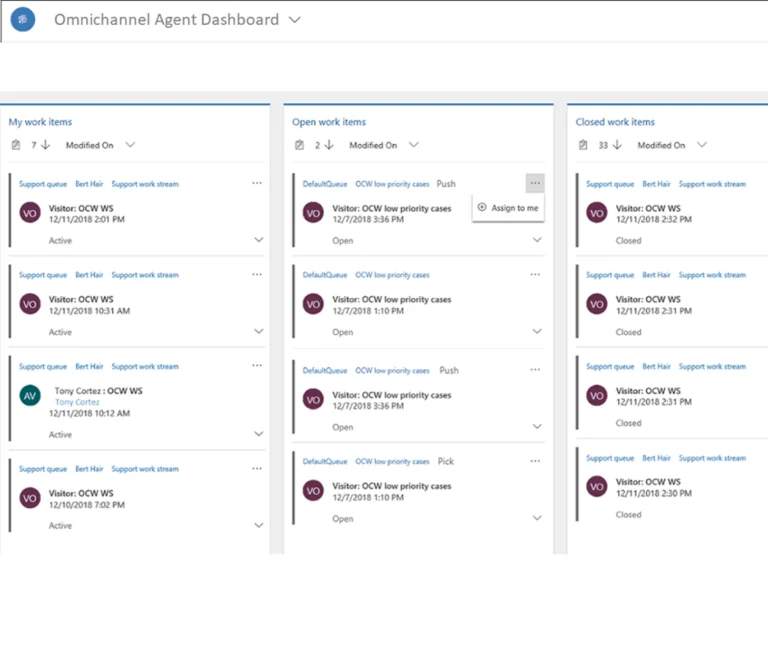Open Modified On dropdown in Open work items

pyautogui.click(x=413, y=145)
